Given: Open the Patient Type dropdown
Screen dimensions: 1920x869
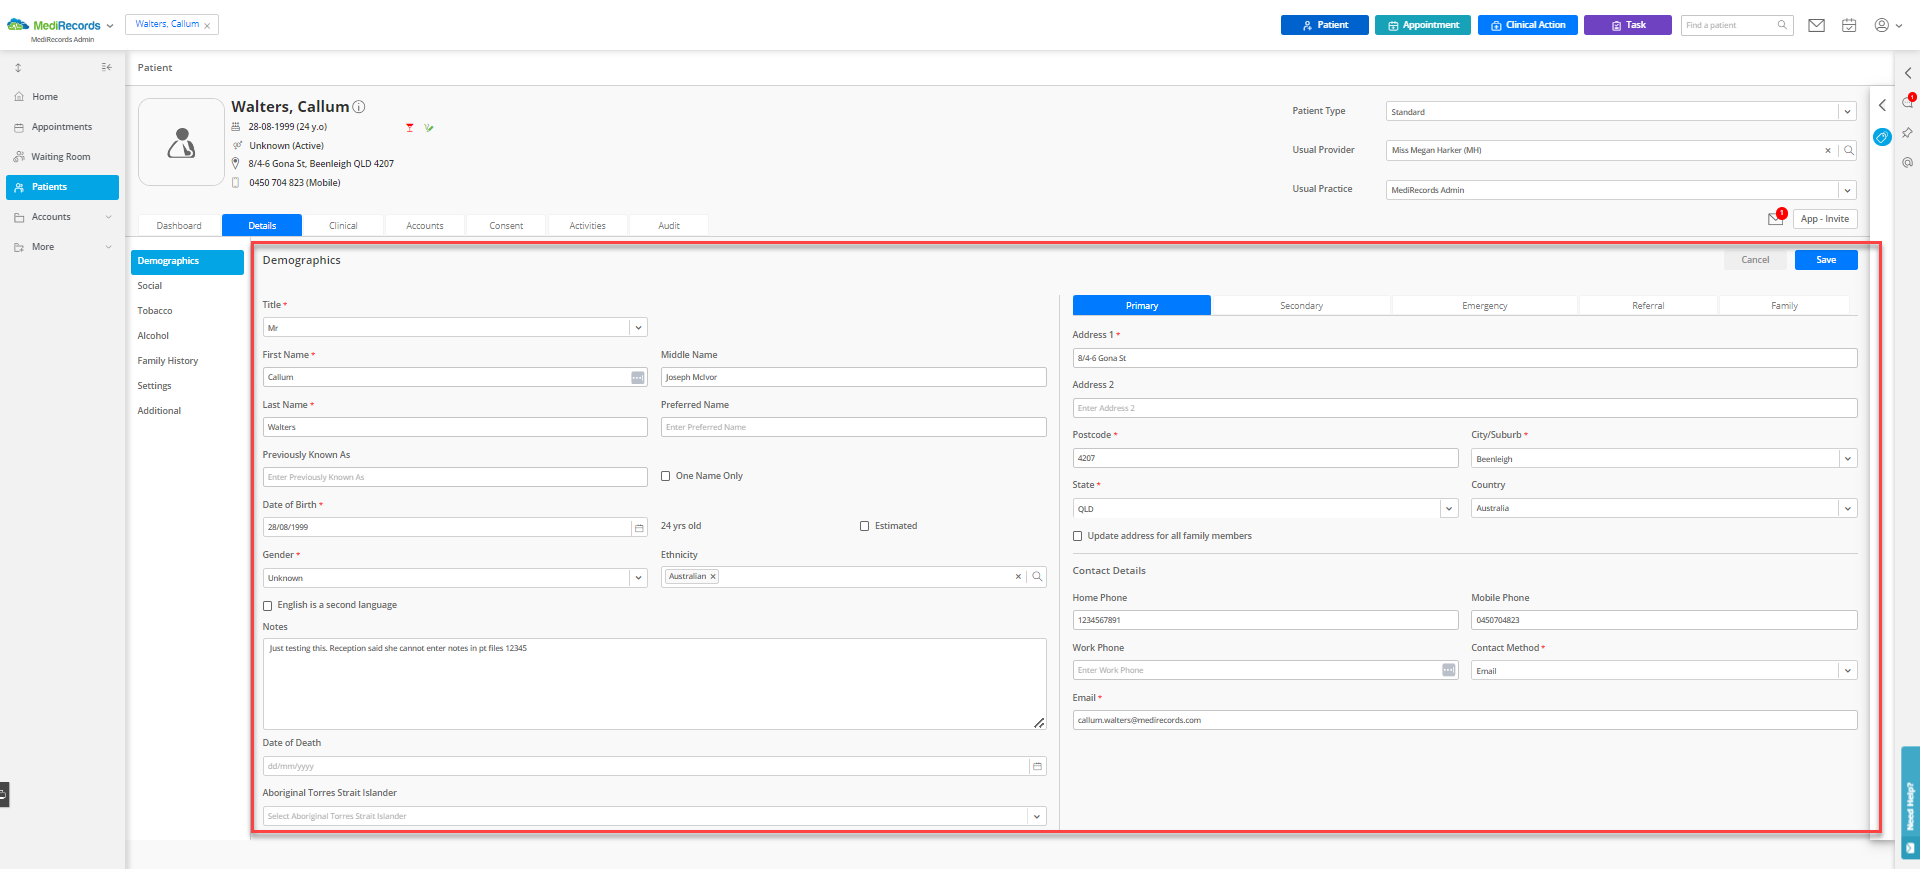Looking at the screenshot, I should 1847,112.
